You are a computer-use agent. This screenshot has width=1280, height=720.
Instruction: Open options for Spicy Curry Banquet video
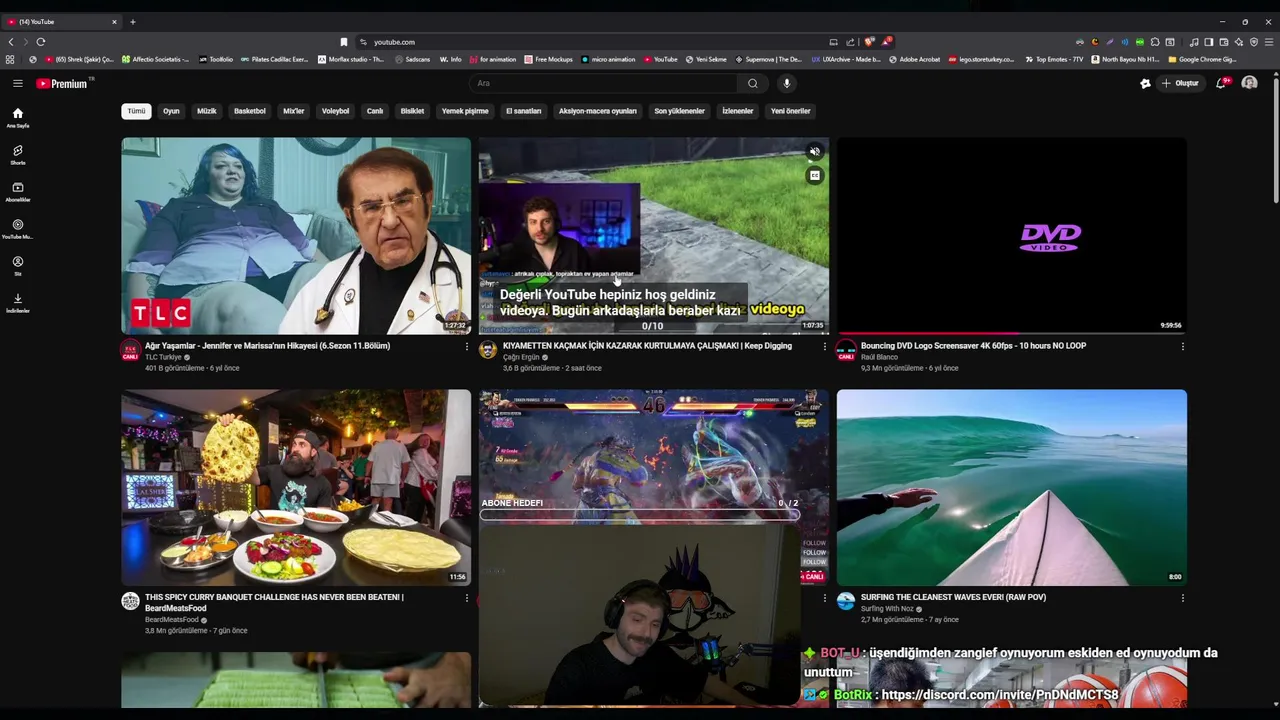pos(466,598)
